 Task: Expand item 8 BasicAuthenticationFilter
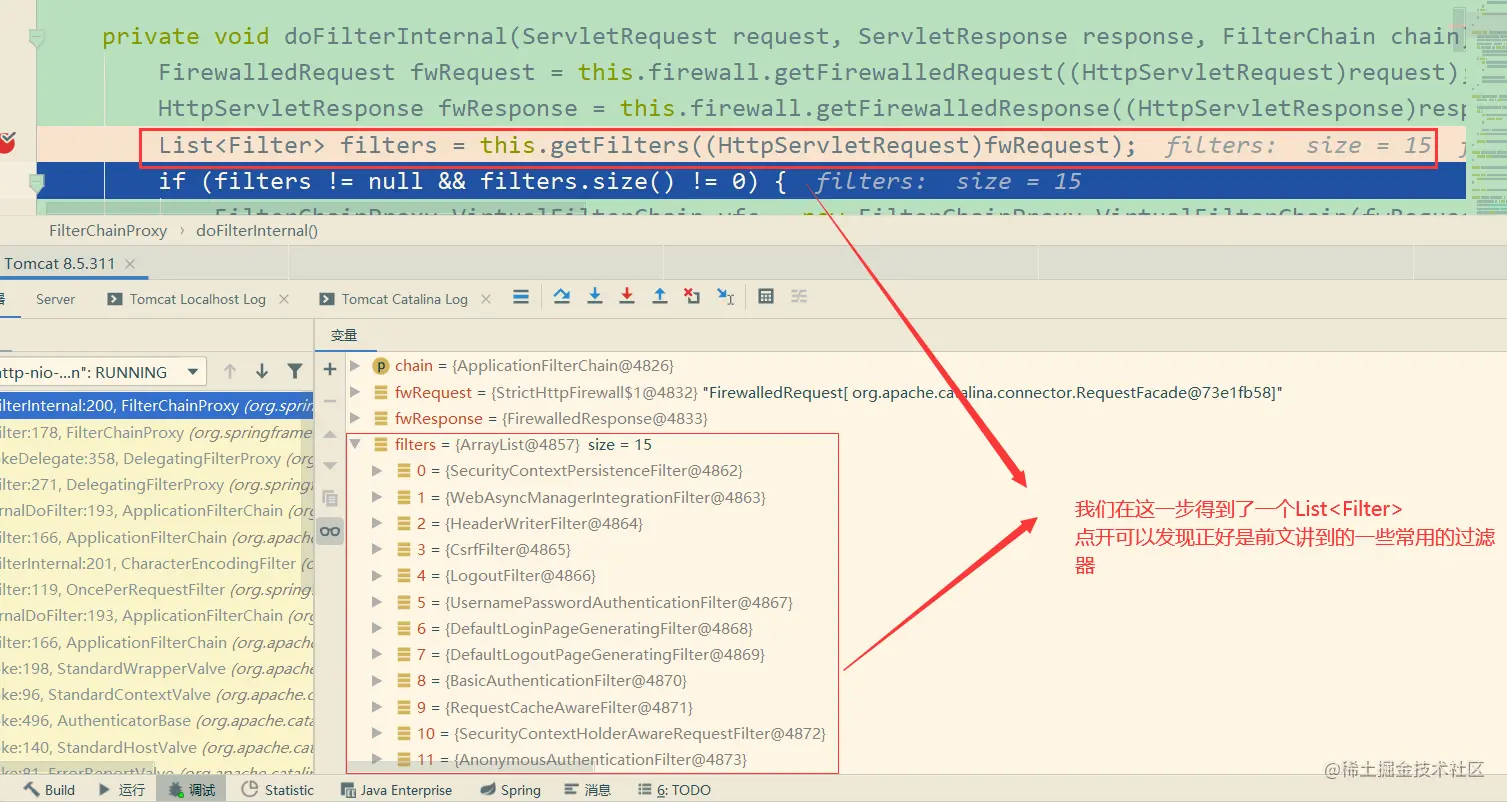point(377,681)
